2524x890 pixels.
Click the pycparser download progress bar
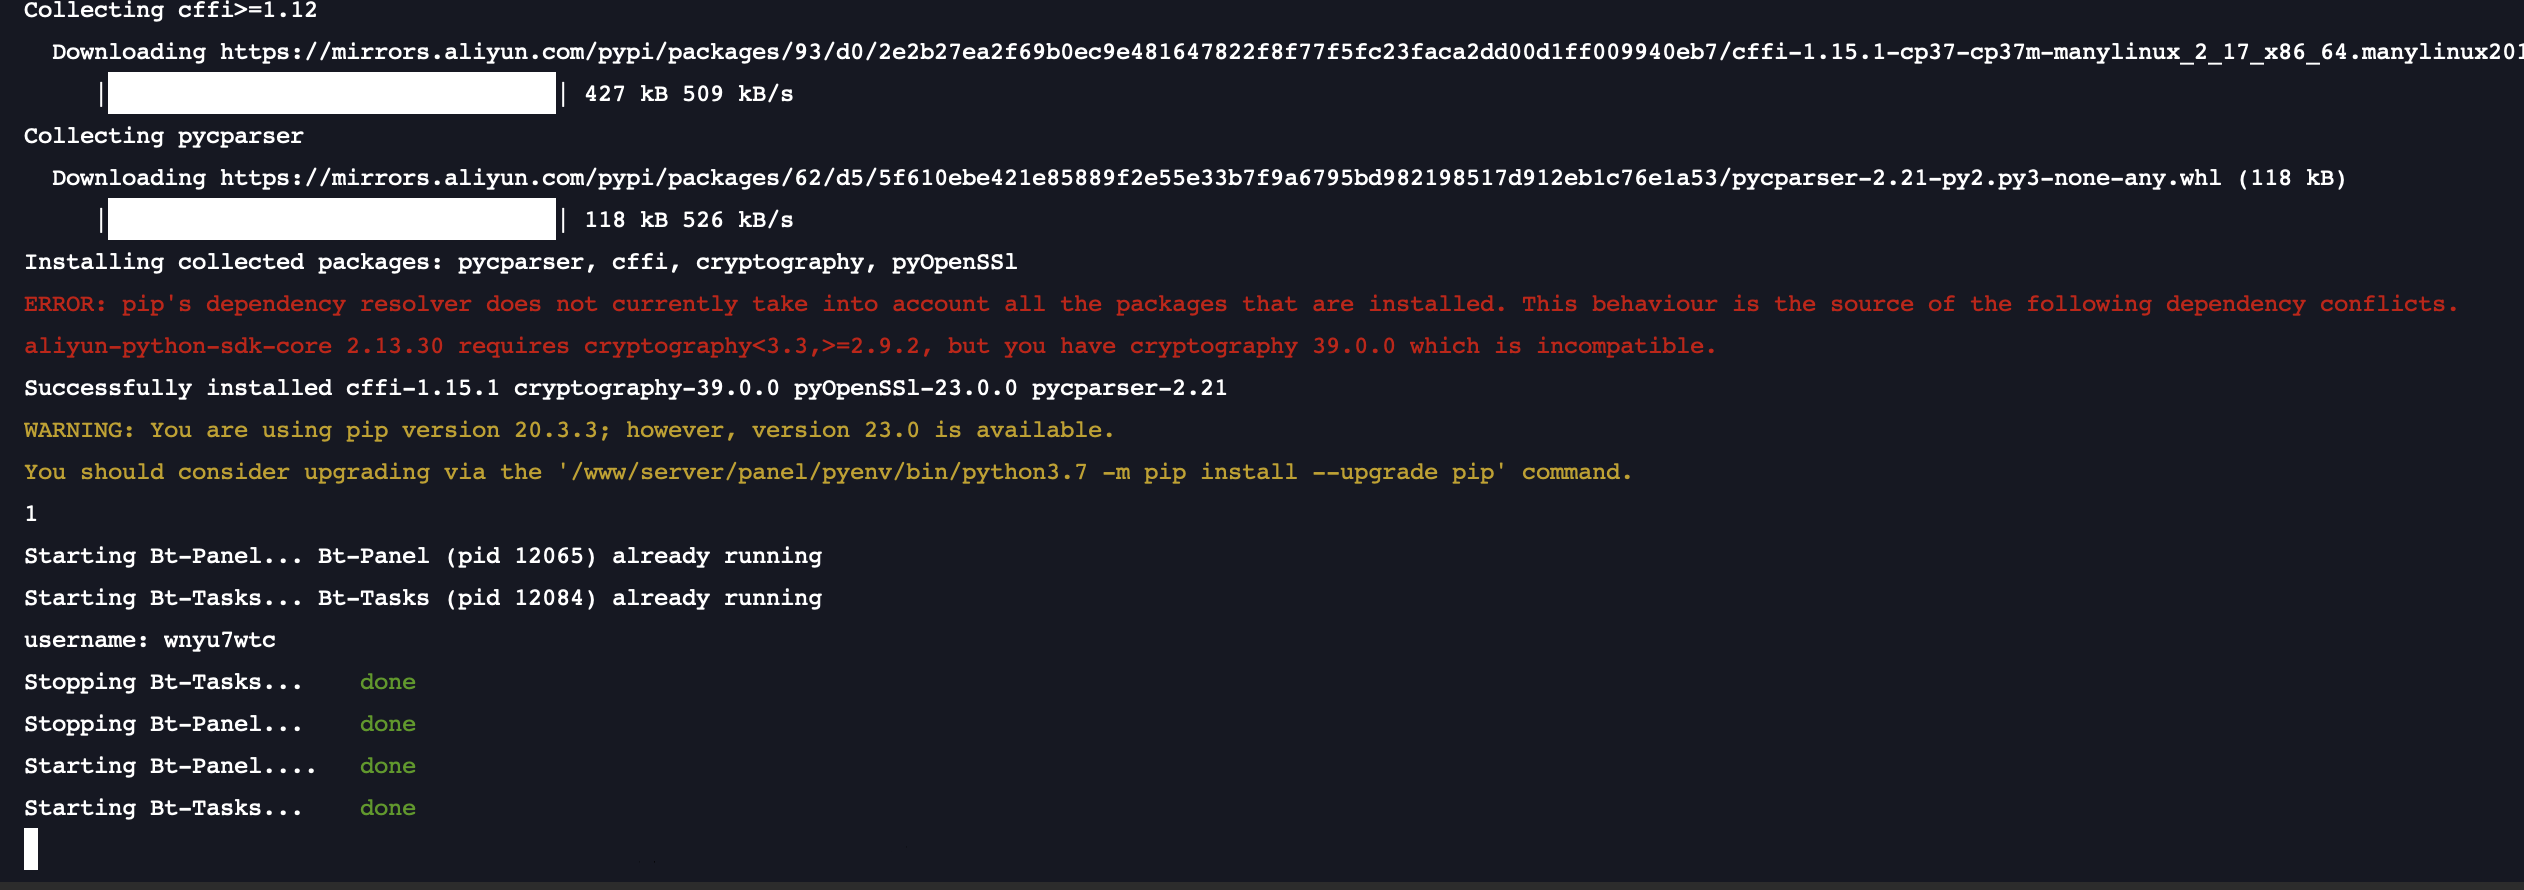click(x=331, y=219)
